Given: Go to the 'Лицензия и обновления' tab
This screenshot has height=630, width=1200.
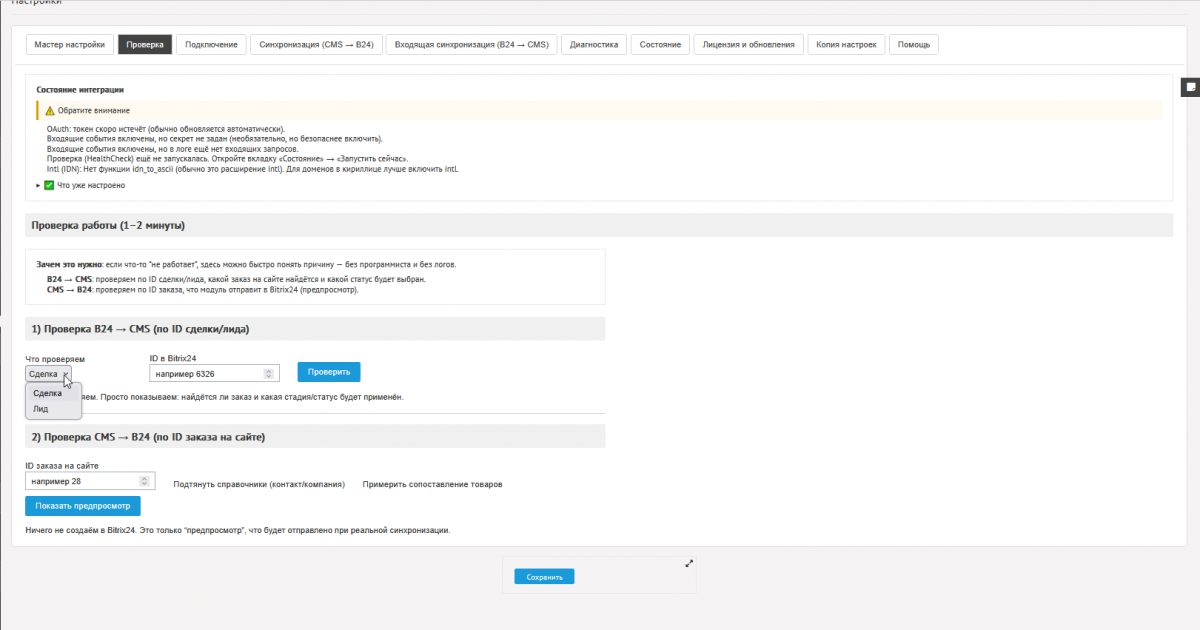Looking at the screenshot, I should (x=748, y=45).
